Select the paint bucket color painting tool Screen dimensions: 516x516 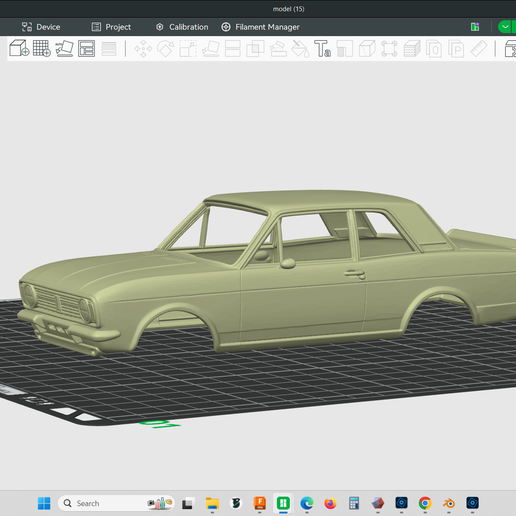coord(300,49)
